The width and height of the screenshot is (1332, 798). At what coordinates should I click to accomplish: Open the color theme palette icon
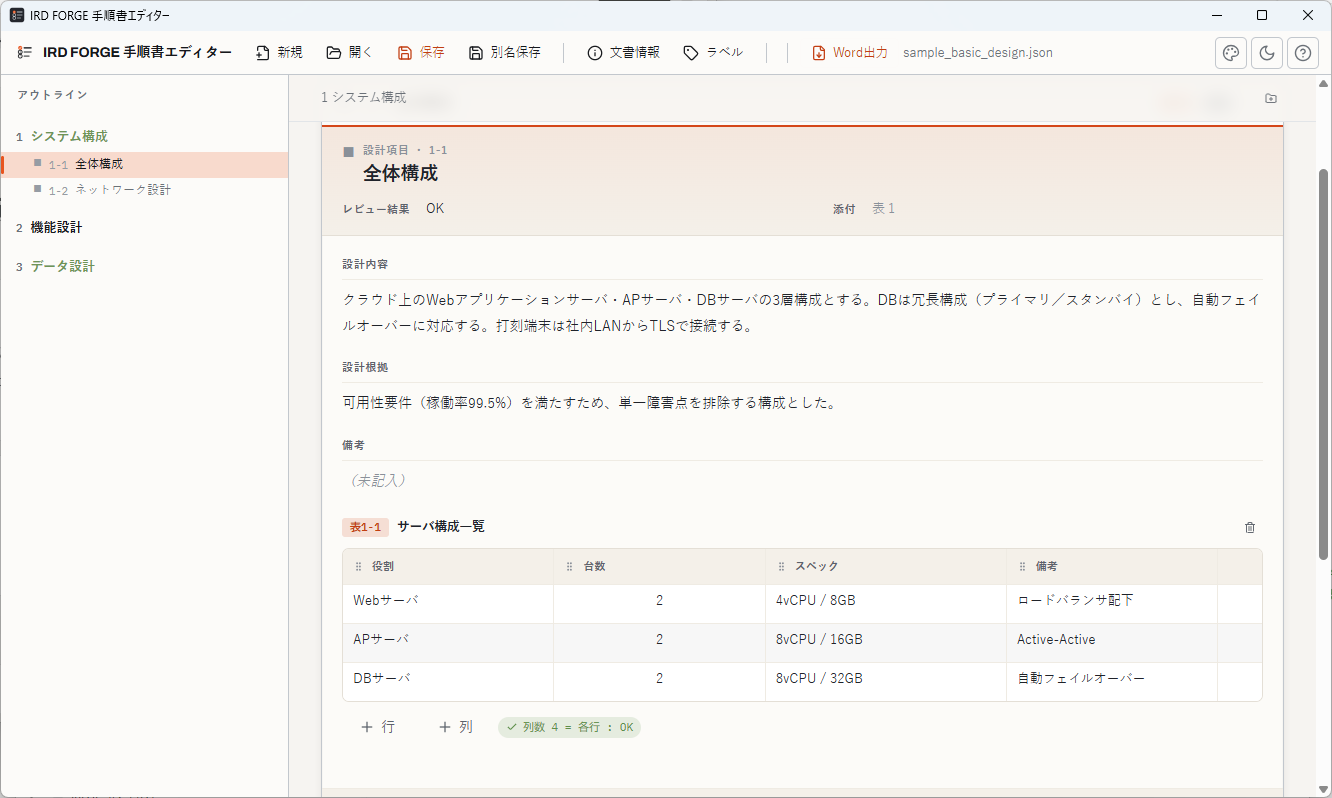click(1231, 53)
